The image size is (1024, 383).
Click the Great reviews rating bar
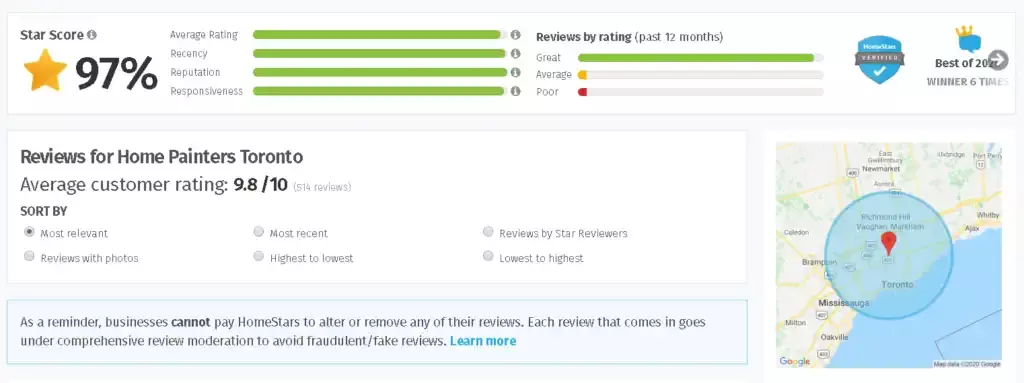click(x=701, y=58)
